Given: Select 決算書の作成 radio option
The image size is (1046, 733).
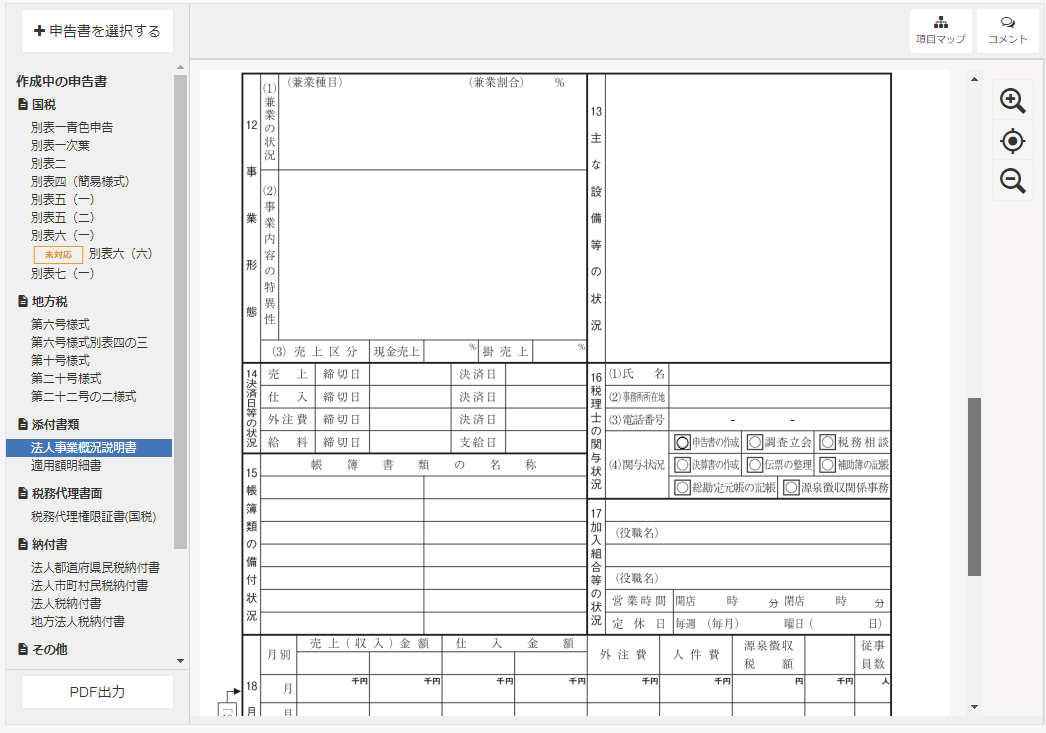Looking at the screenshot, I should 682,465.
